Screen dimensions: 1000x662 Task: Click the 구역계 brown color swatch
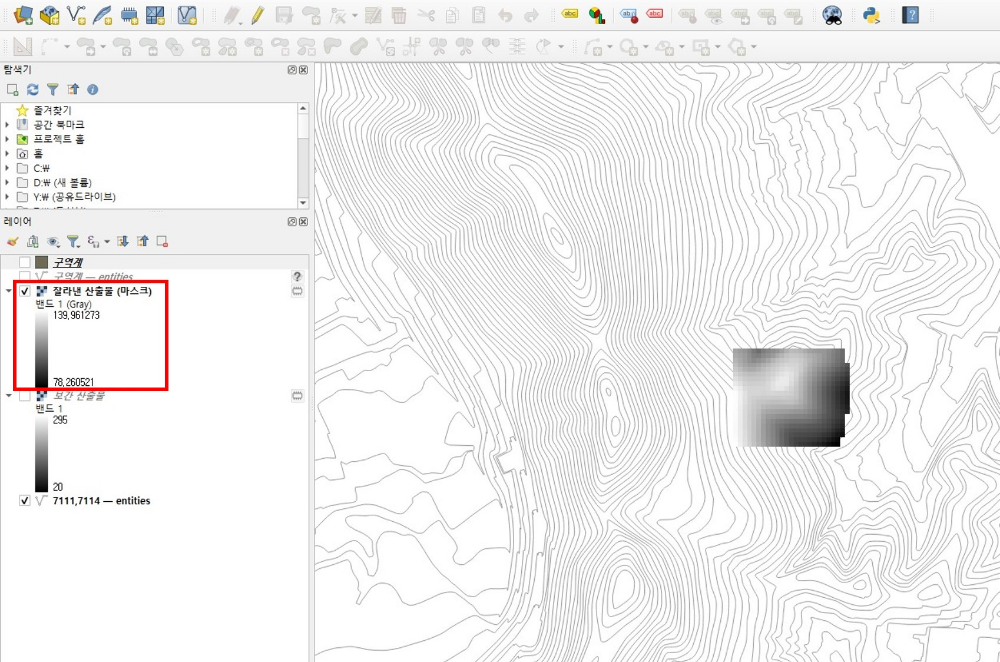(41, 262)
